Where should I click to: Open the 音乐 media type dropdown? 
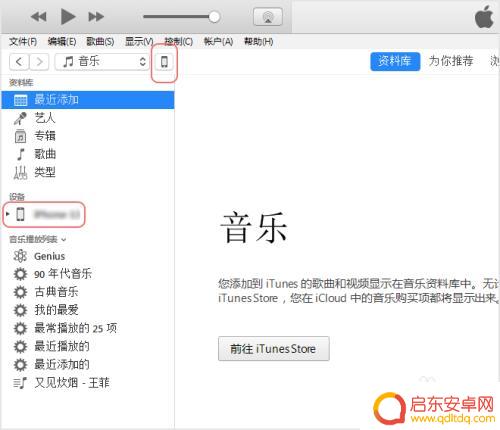tap(102, 62)
